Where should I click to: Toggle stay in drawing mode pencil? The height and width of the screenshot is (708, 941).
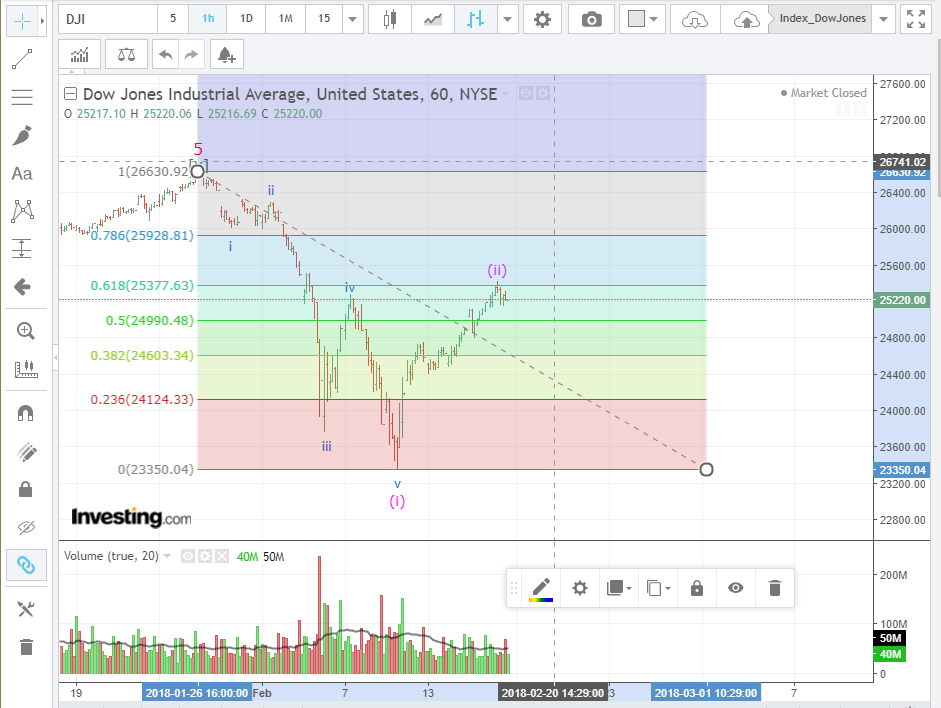click(25, 451)
